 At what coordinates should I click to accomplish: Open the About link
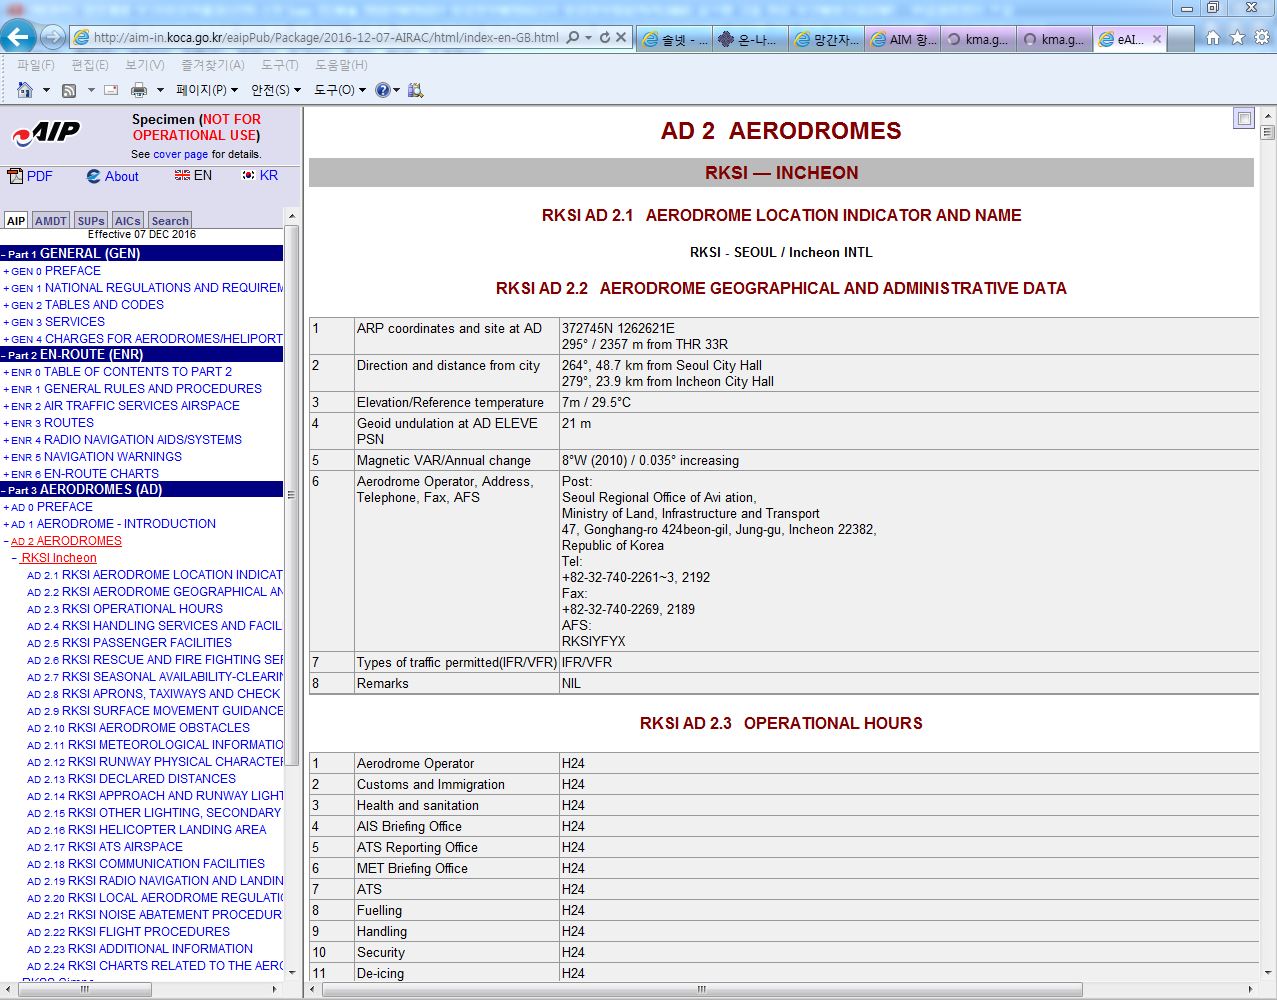(112, 176)
